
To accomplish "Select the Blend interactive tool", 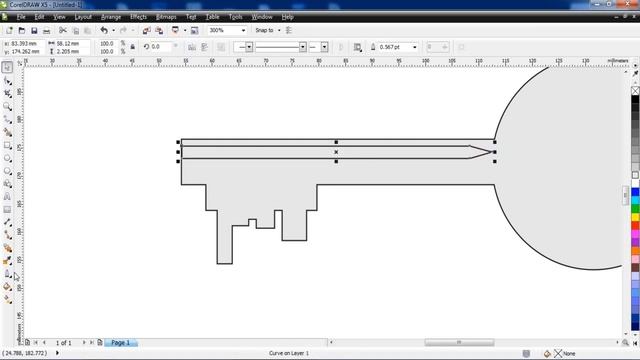I will 7,248.
